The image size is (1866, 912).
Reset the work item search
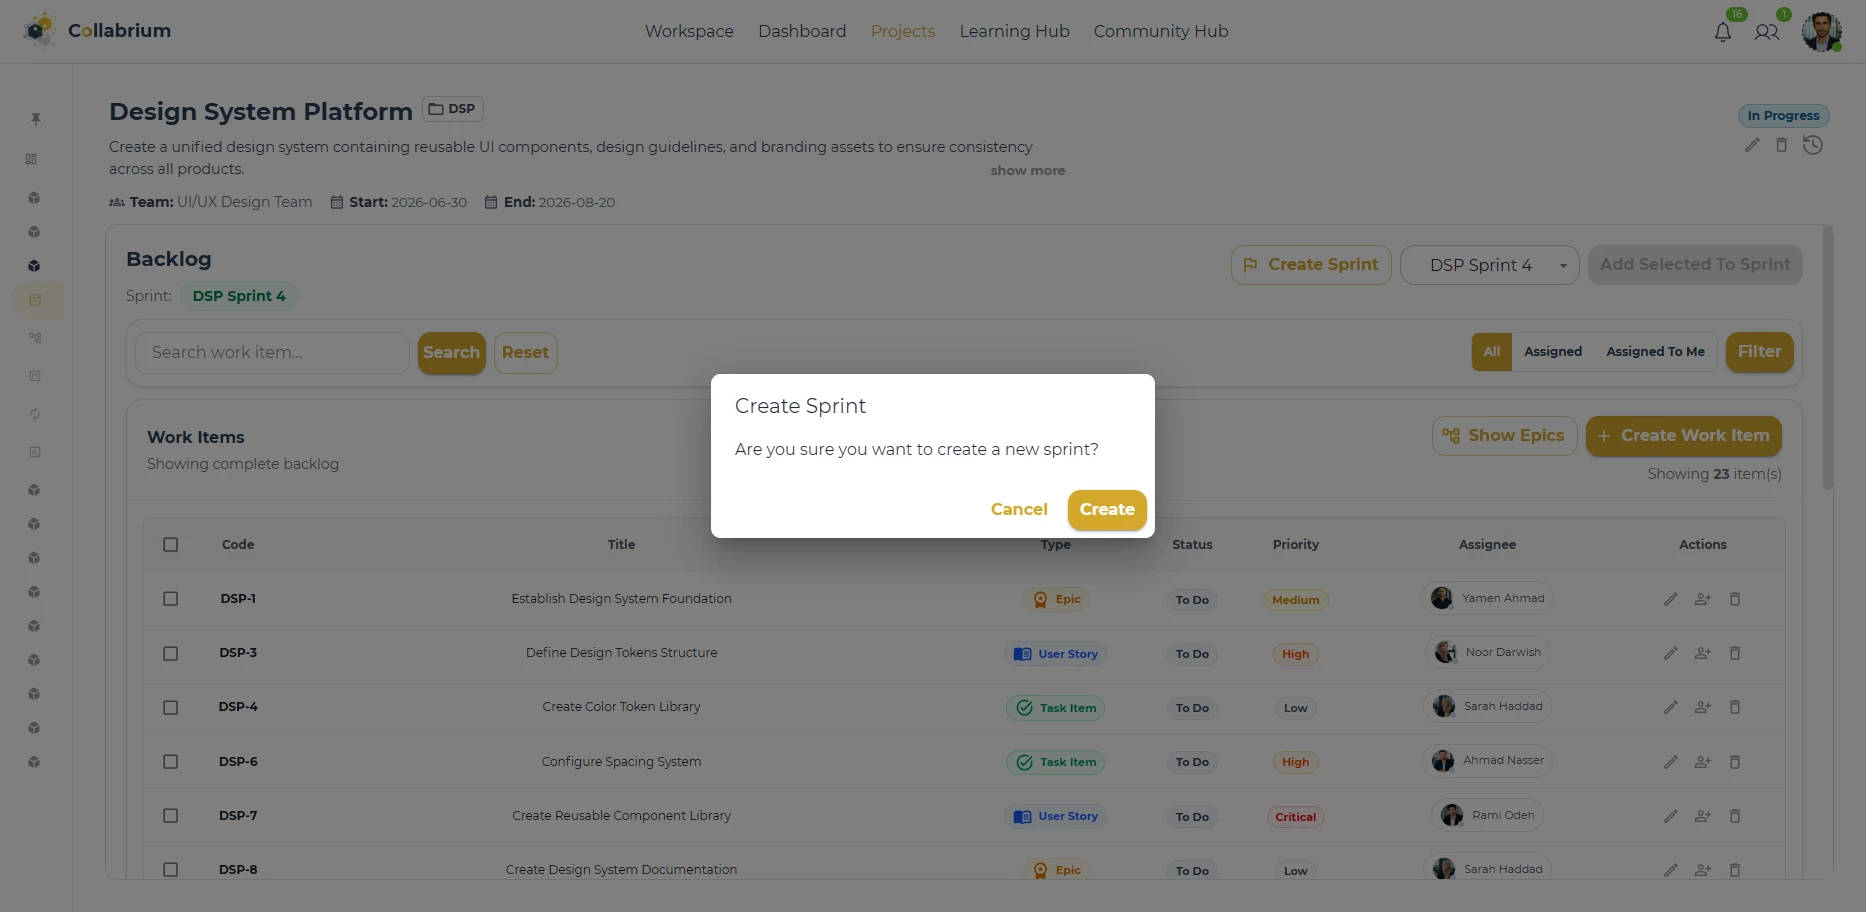point(525,353)
